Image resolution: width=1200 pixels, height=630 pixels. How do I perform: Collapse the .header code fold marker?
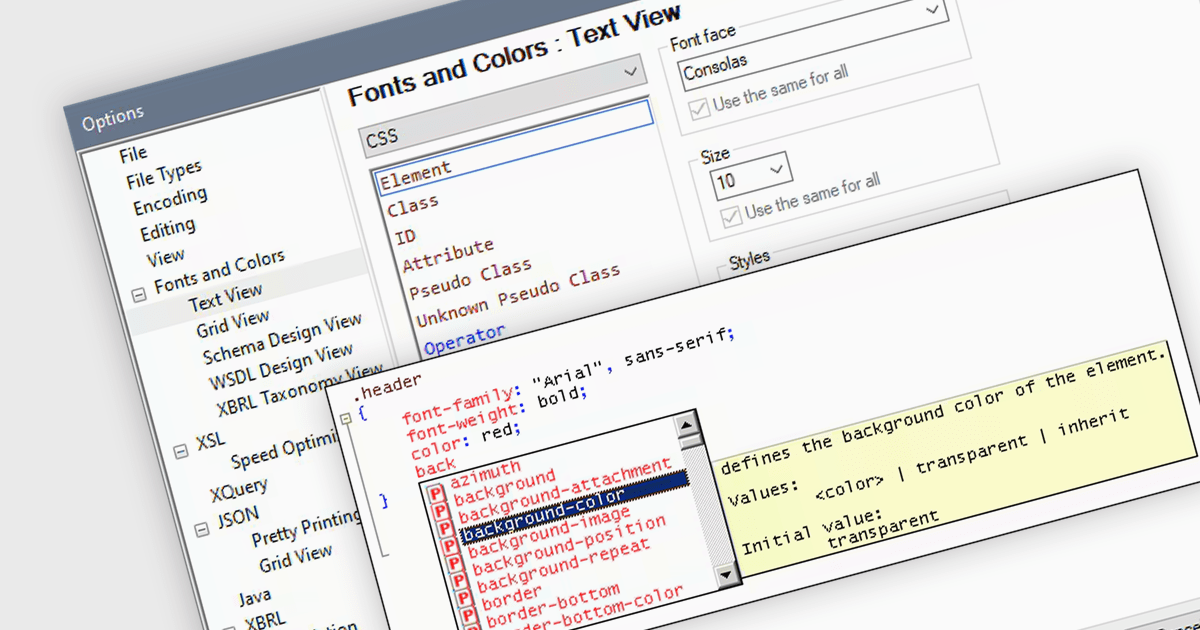(x=345, y=417)
